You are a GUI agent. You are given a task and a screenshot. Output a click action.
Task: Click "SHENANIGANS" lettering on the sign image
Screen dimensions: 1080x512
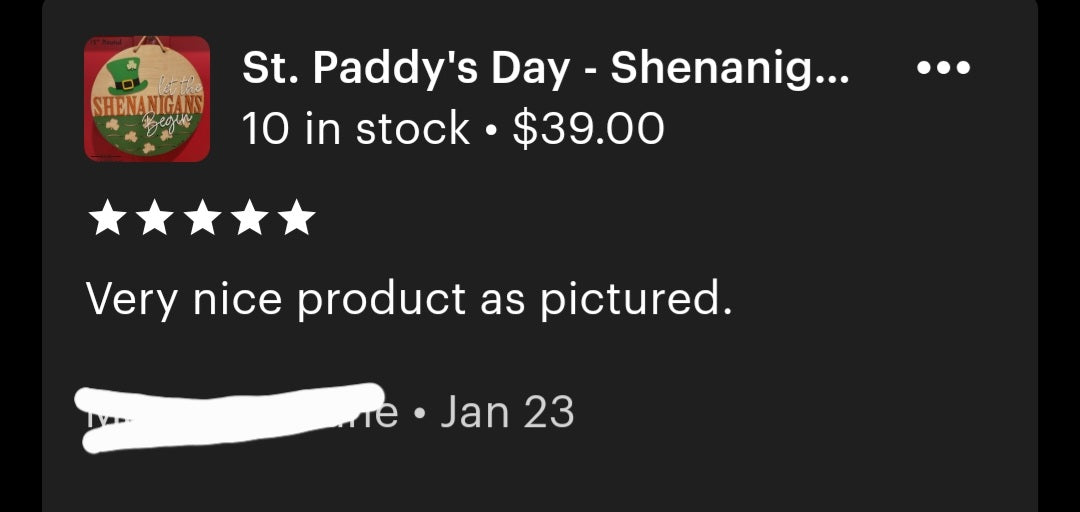[146, 104]
